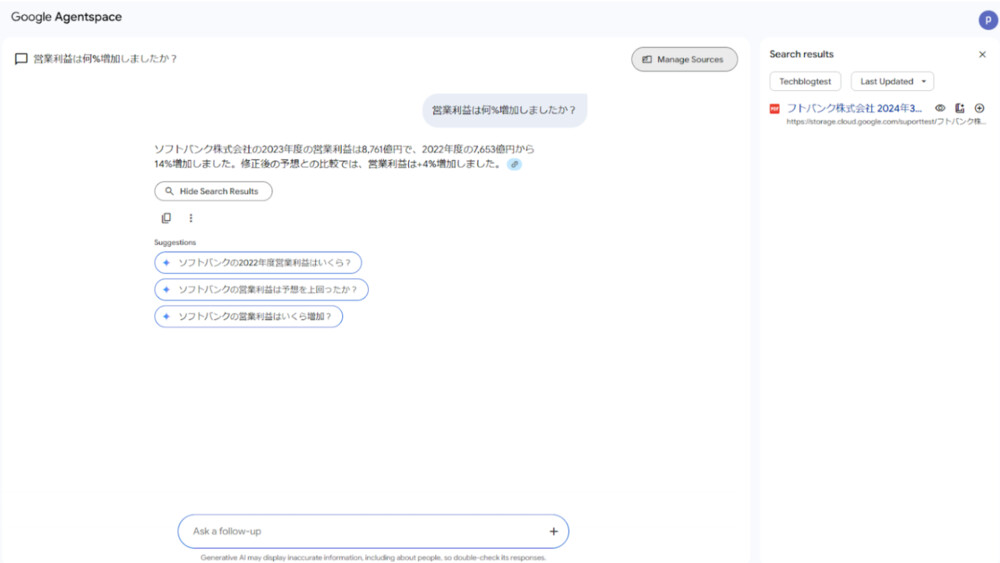
Task: Preview the PDF result with eye icon
Action: 940,108
